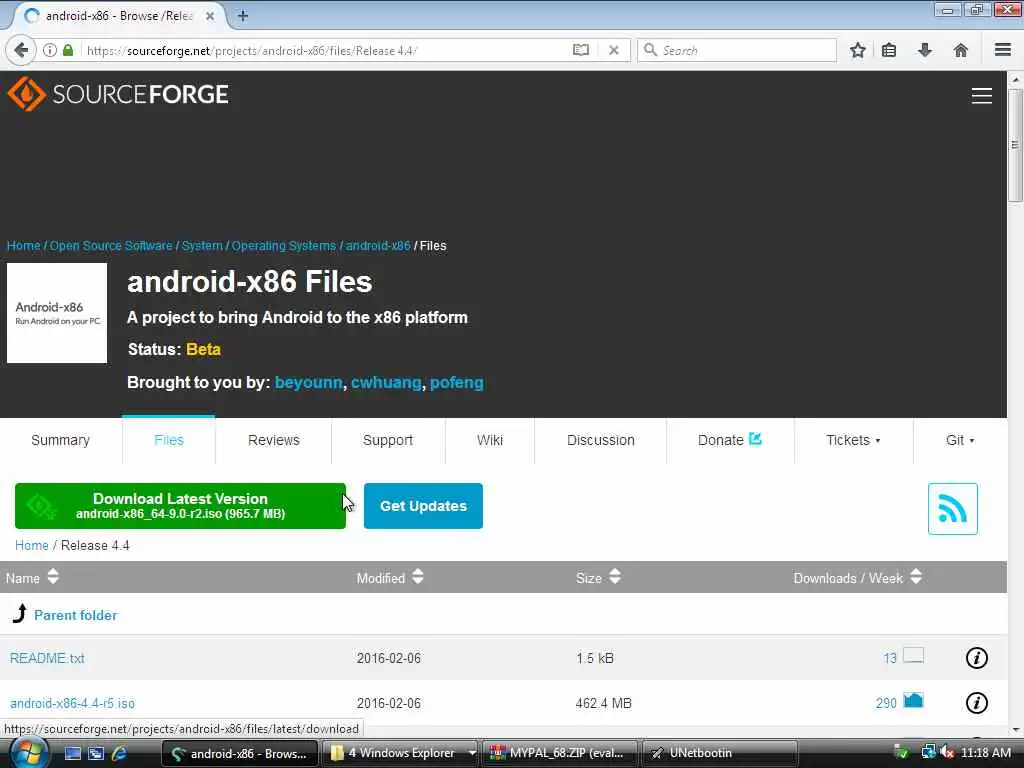The width and height of the screenshot is (1024, 768).
Task: Expand the Git dropdown tab
Action: click(x=960, y=440)
